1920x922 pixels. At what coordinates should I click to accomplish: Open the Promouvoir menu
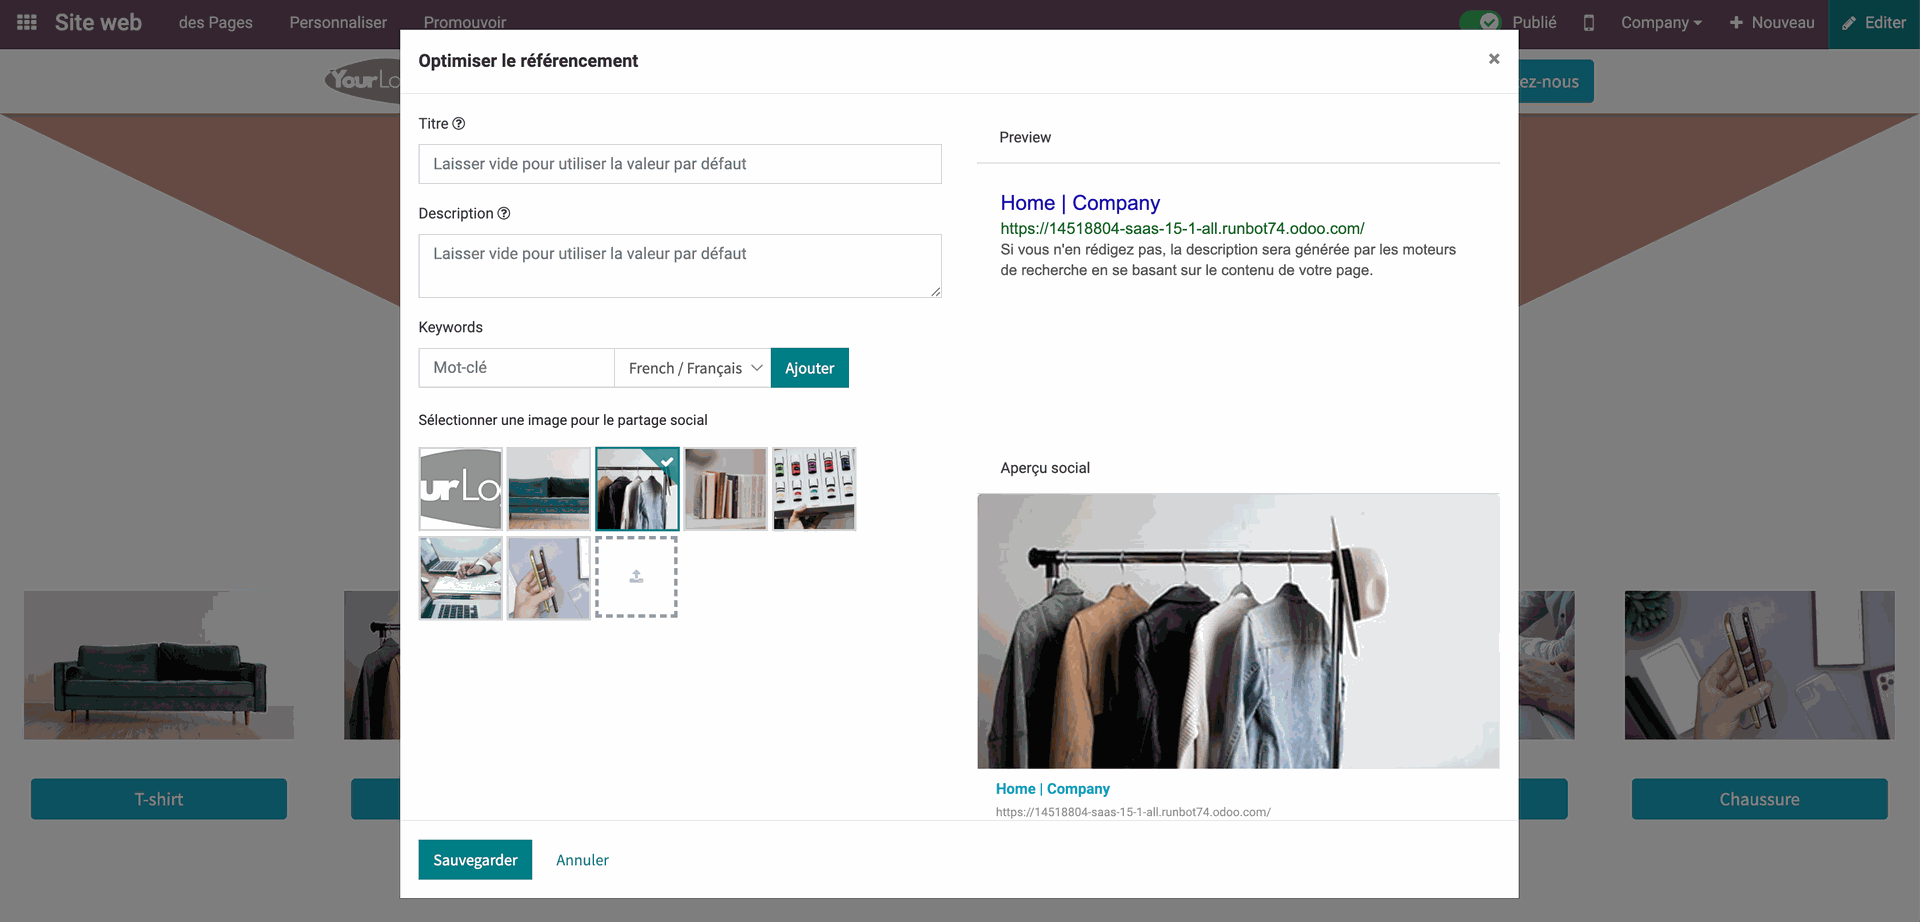464,22
